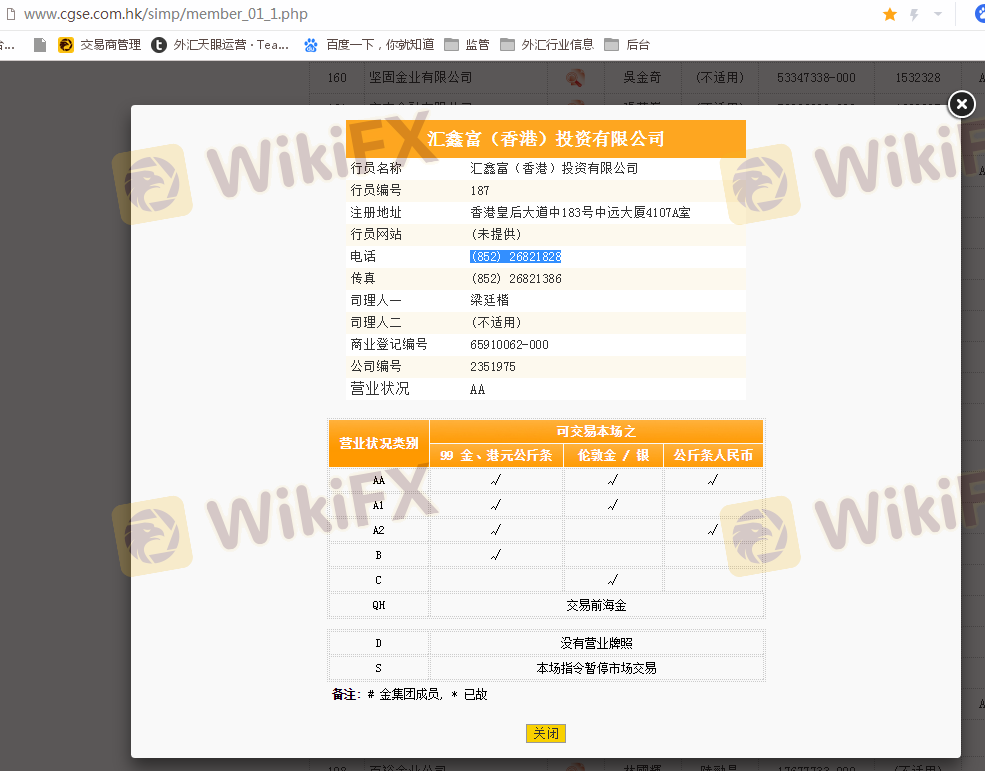Click the search icon in row 160
Screen dimensions: 985x771
pyautogui.click(x=575, y=78)
